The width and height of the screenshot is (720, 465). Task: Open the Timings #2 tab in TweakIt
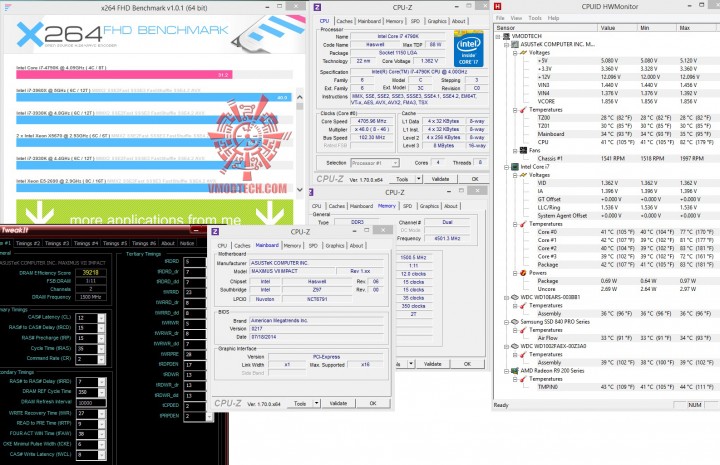coord(28,243)
